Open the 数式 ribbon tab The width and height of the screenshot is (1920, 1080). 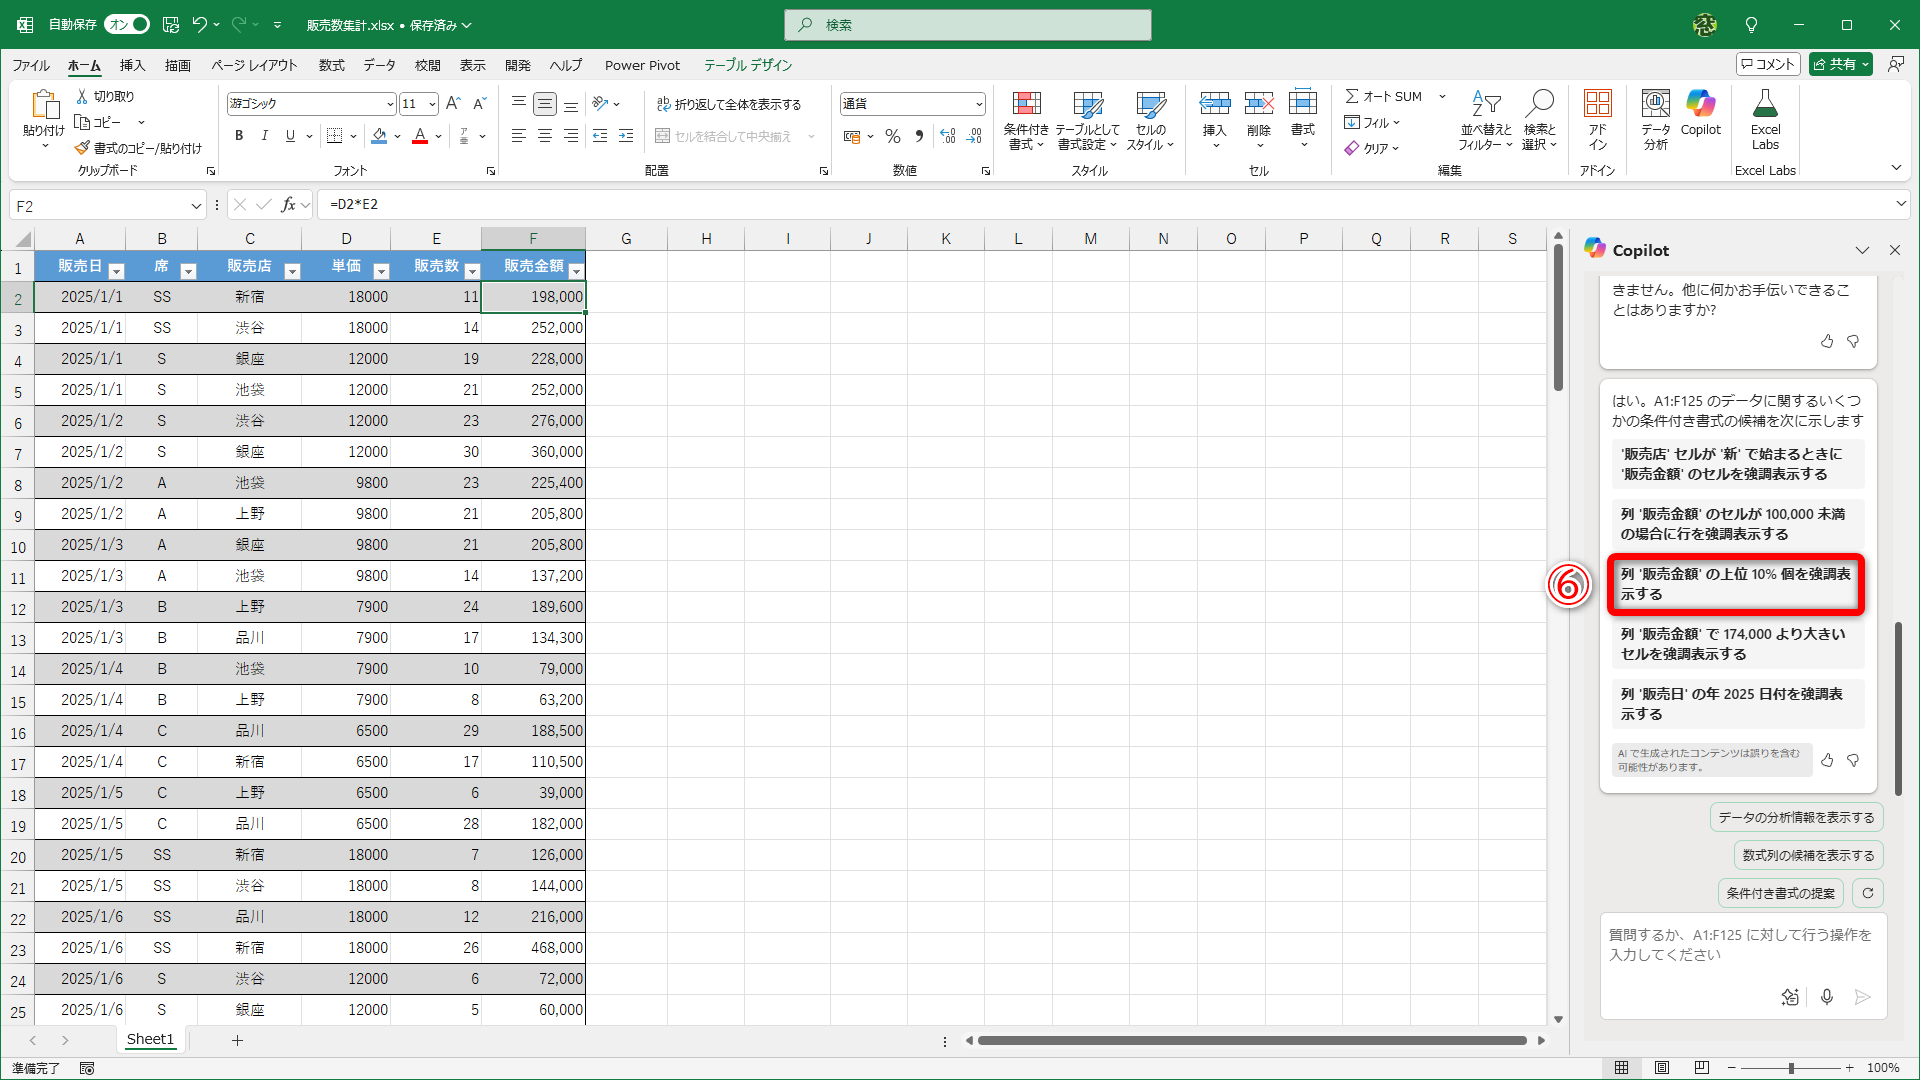point(331,65)
